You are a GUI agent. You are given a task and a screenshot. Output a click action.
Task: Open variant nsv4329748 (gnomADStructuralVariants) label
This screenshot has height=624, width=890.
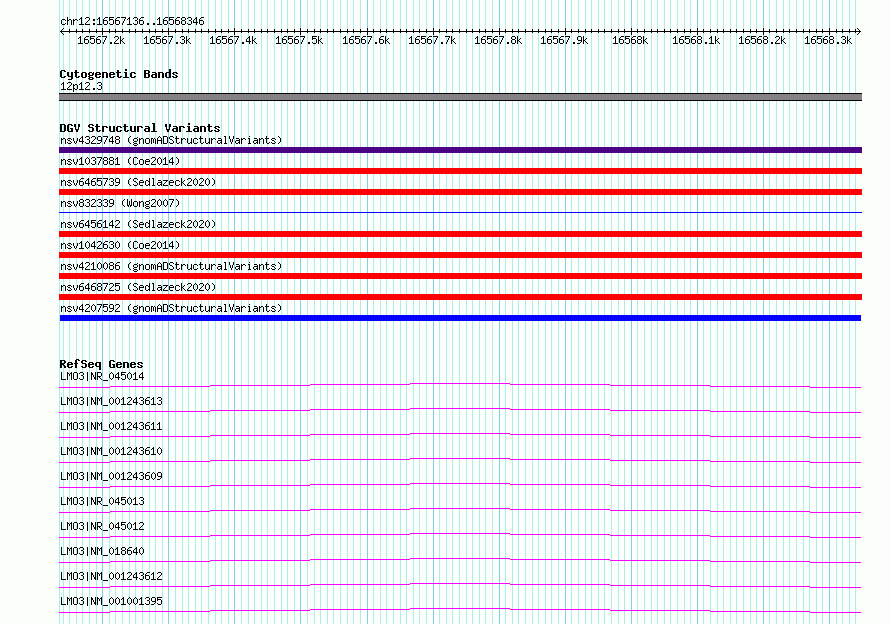click(171, 140)
